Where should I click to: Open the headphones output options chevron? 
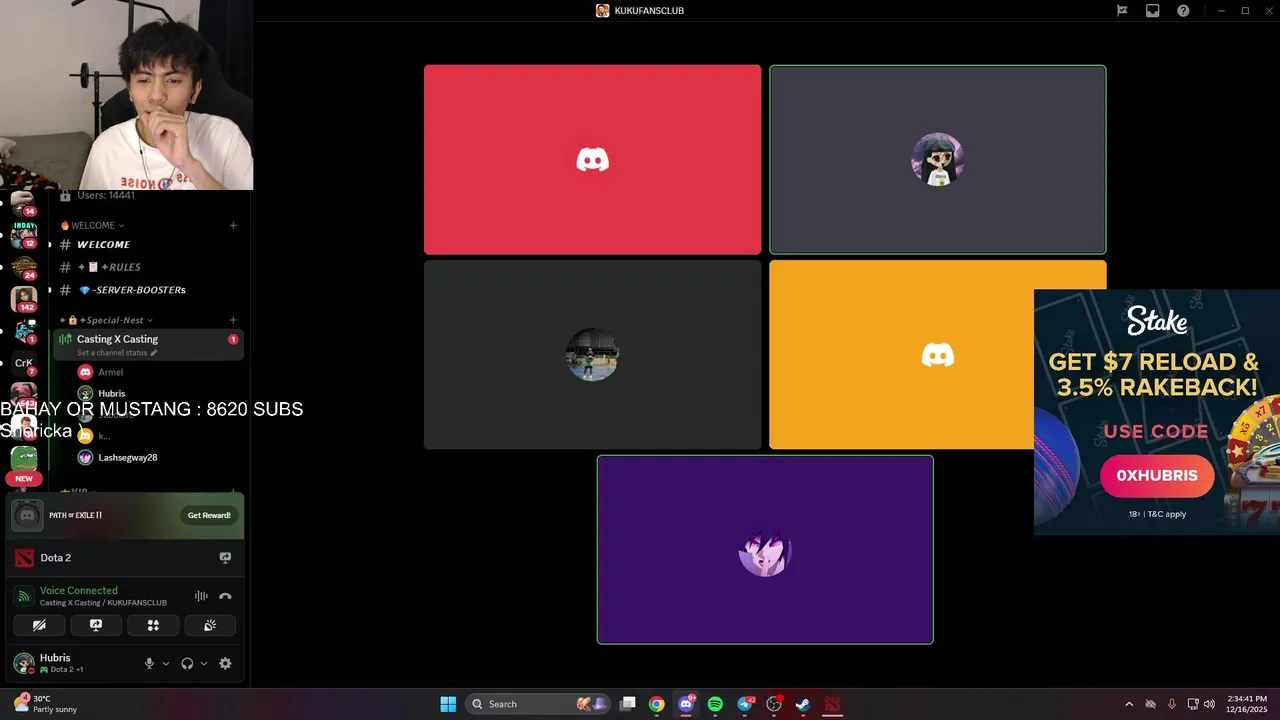[x=204, y=663]
